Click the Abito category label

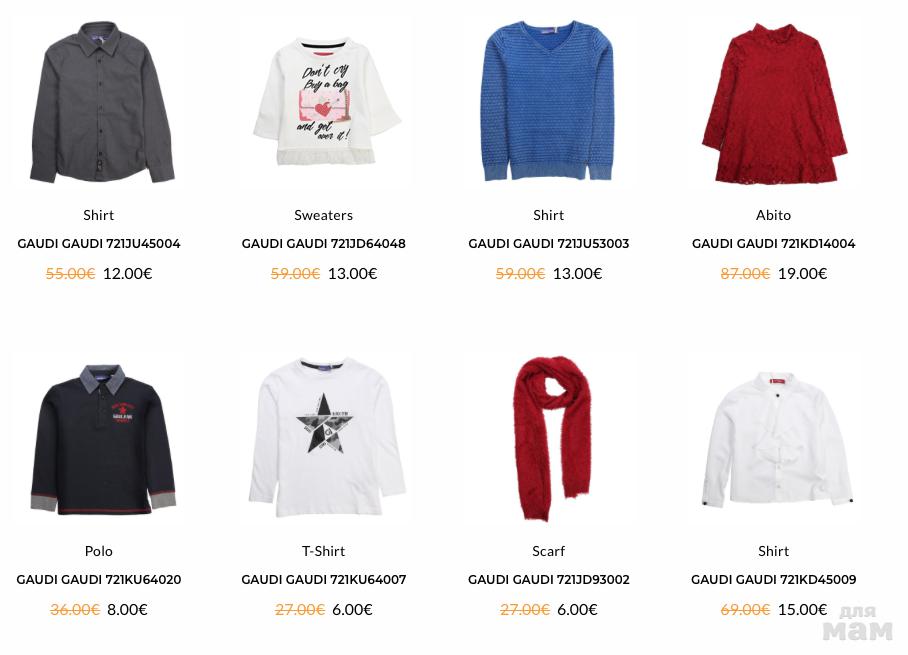(773, 215)
